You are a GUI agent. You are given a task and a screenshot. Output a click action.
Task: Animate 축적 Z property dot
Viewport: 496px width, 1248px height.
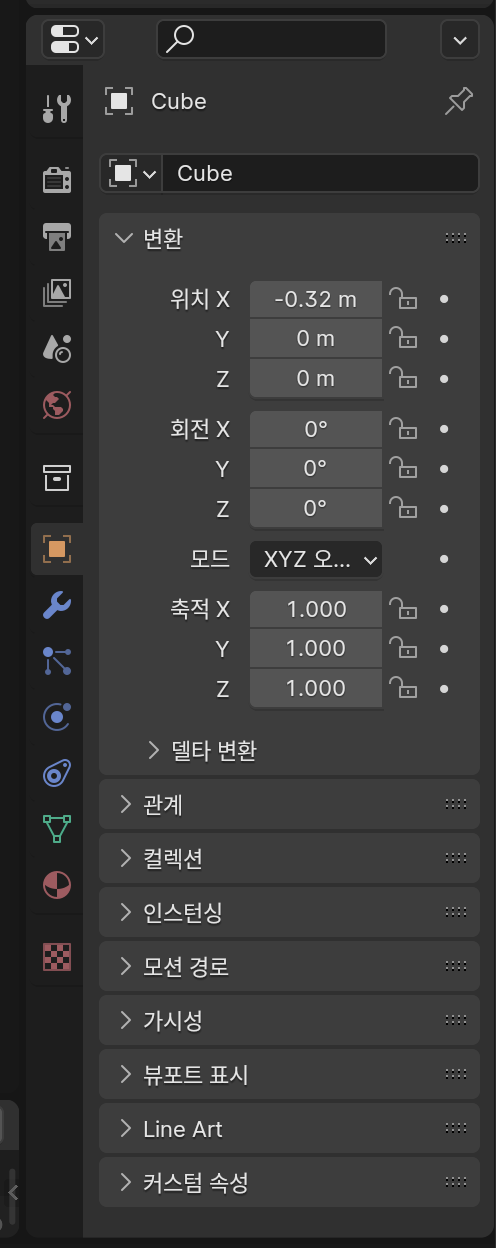coord(444,689)
